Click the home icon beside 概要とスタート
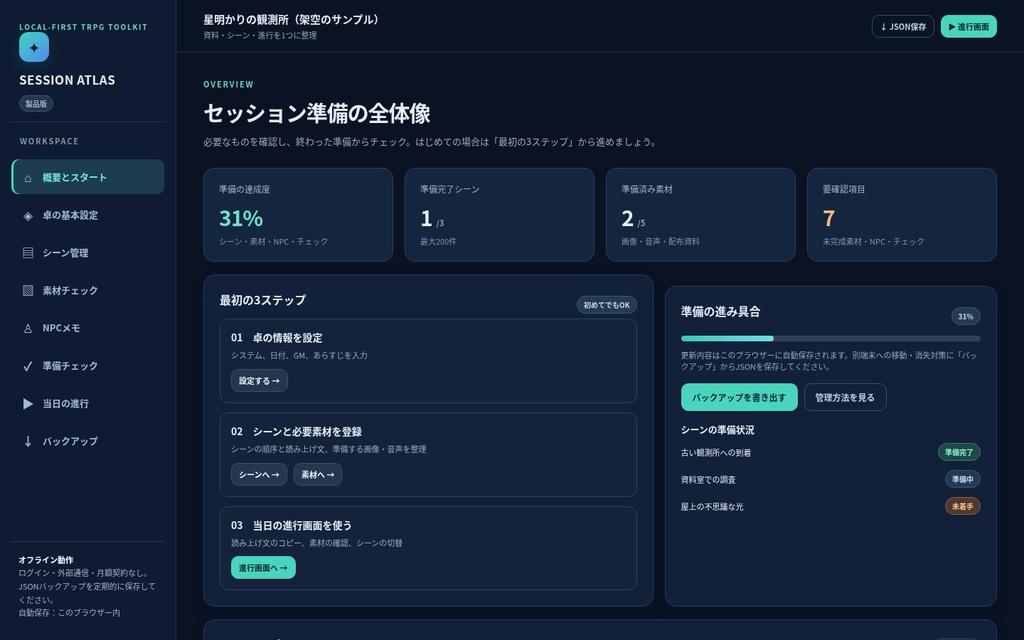 (28, 178)
